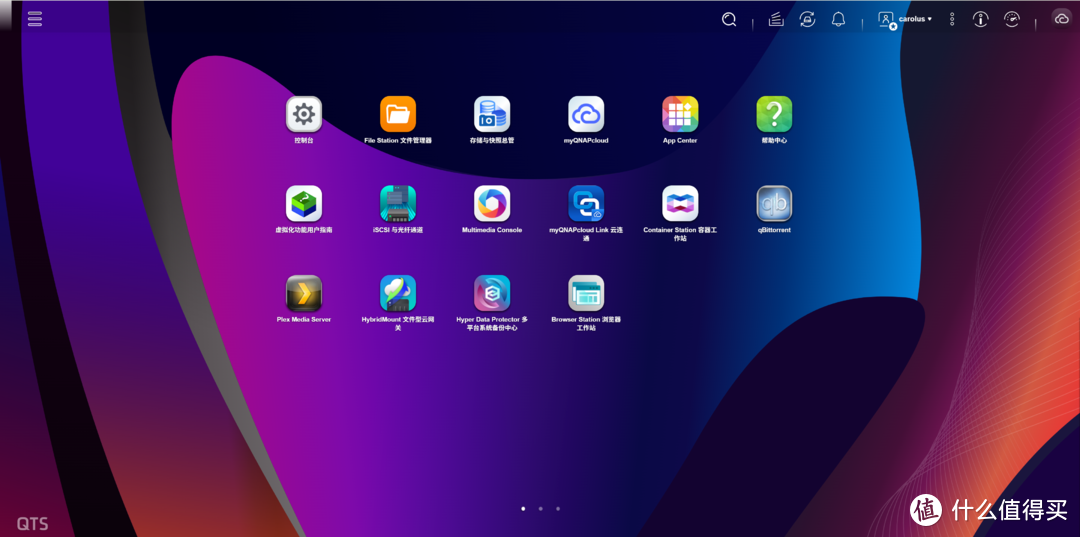Open Multimedia Console
Viewport: 1080px width, 537px height.
[x=492, y=204]
